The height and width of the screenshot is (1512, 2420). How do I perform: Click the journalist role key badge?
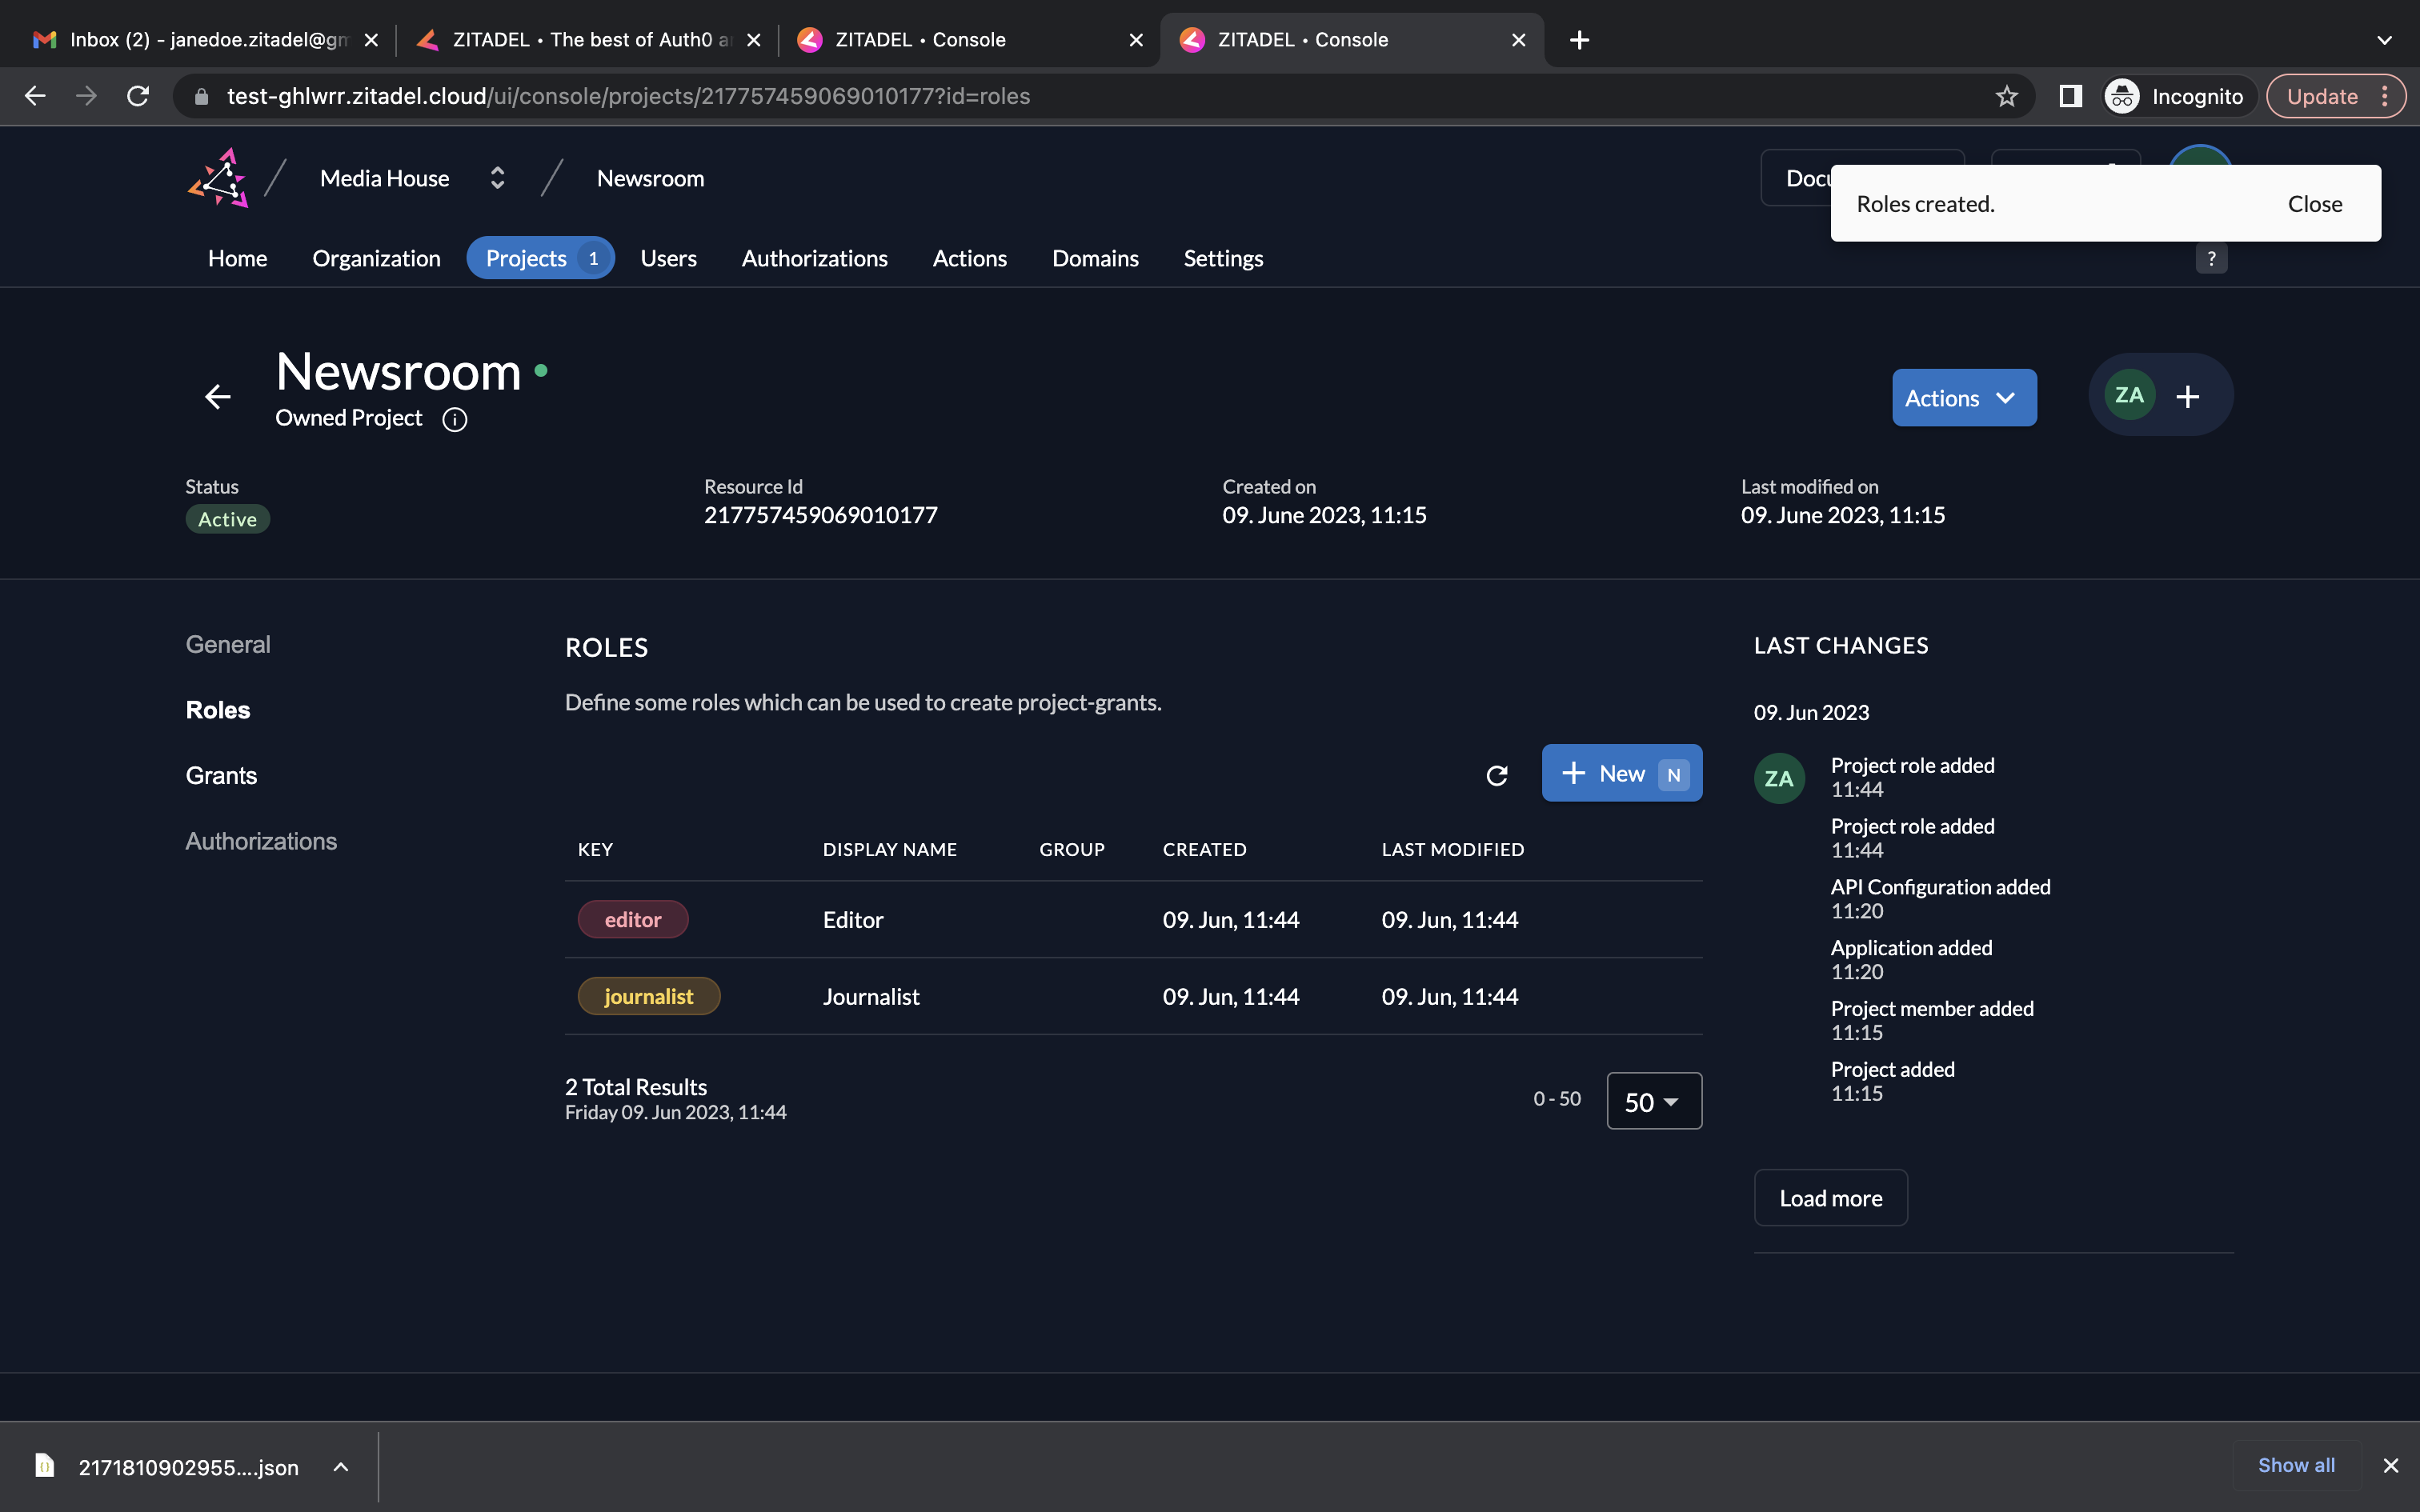[x=648, y=997]
